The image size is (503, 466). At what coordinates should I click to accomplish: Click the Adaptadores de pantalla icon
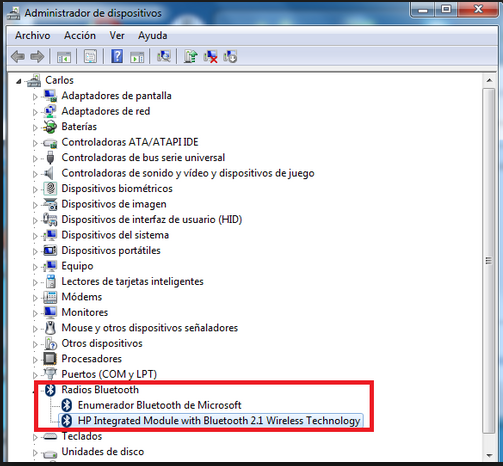(x=50, y=96)
